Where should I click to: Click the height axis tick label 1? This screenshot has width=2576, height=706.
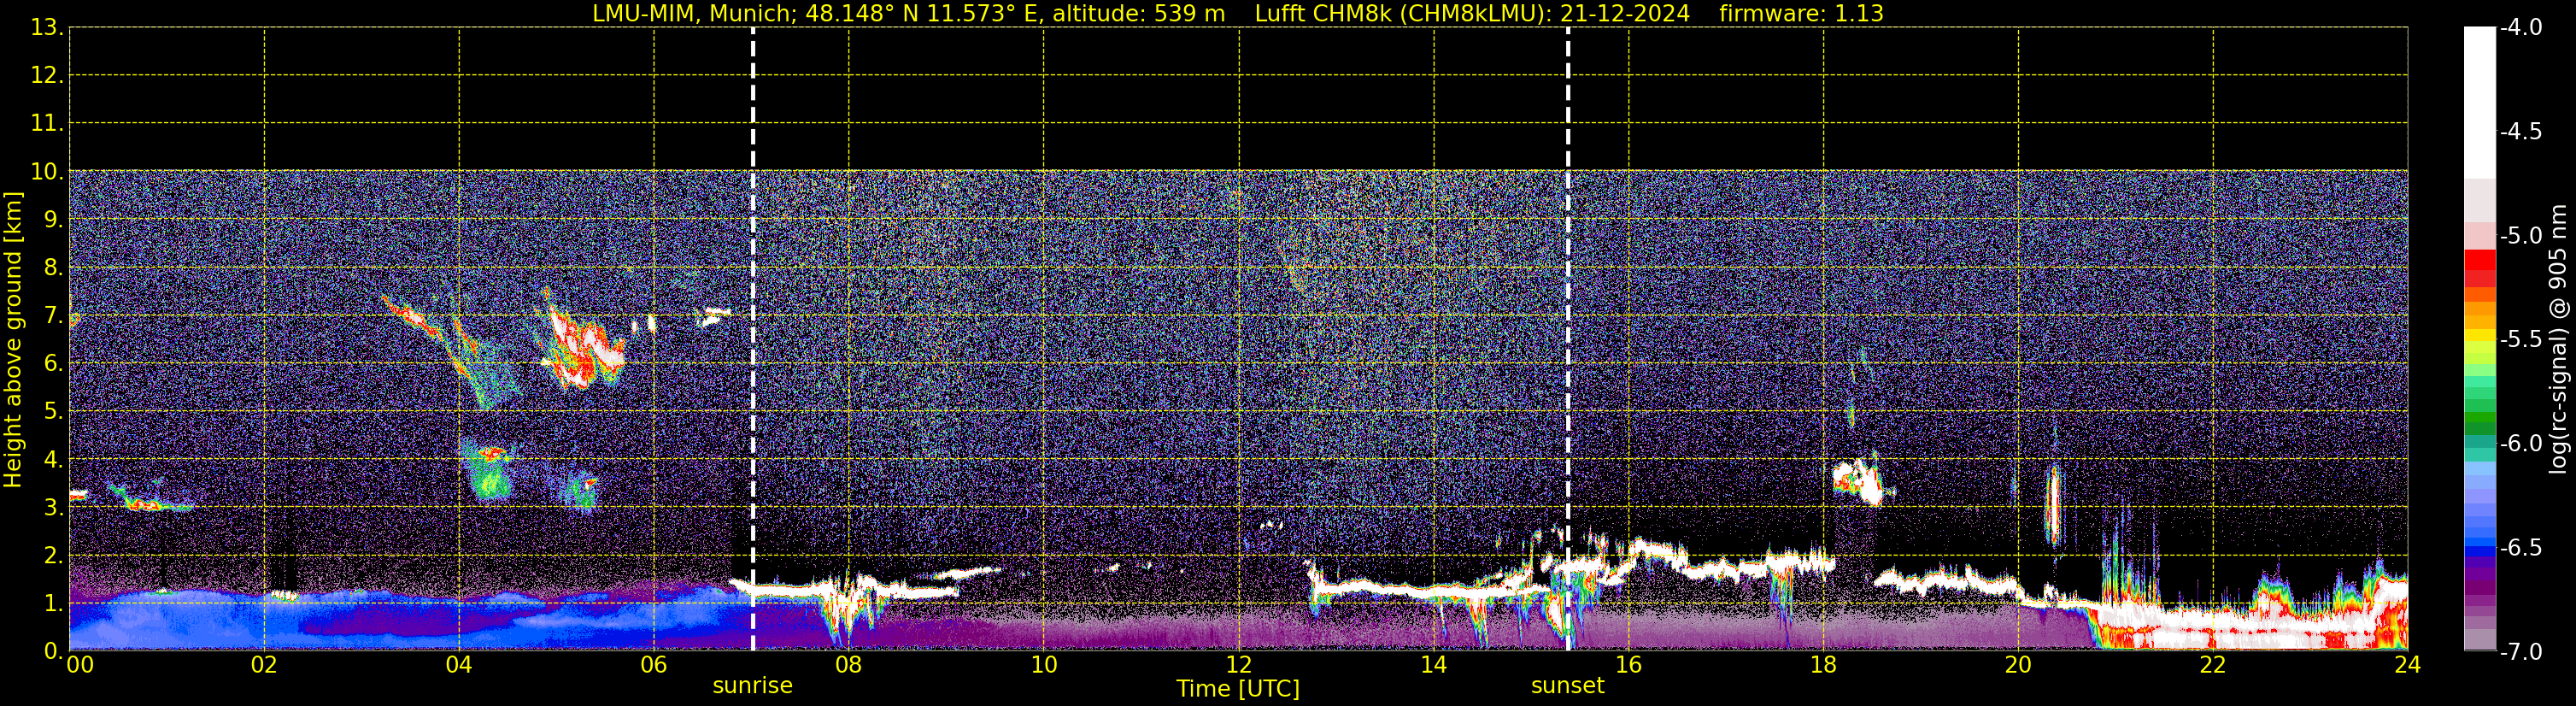click(x=52, y=604)
